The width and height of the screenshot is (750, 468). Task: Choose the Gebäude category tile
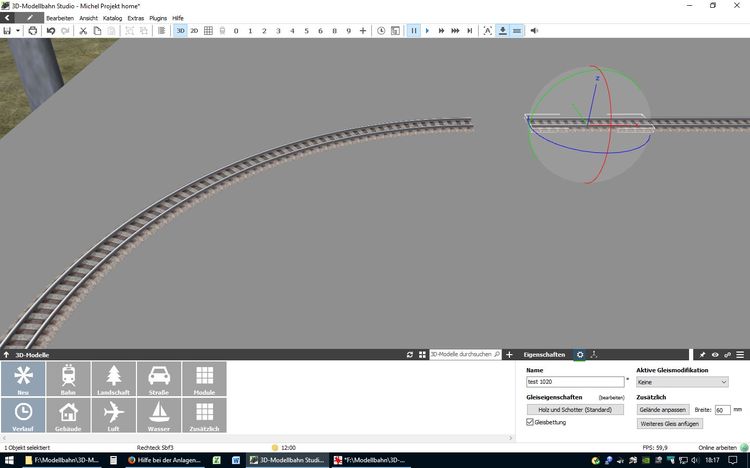pos(68,415)
